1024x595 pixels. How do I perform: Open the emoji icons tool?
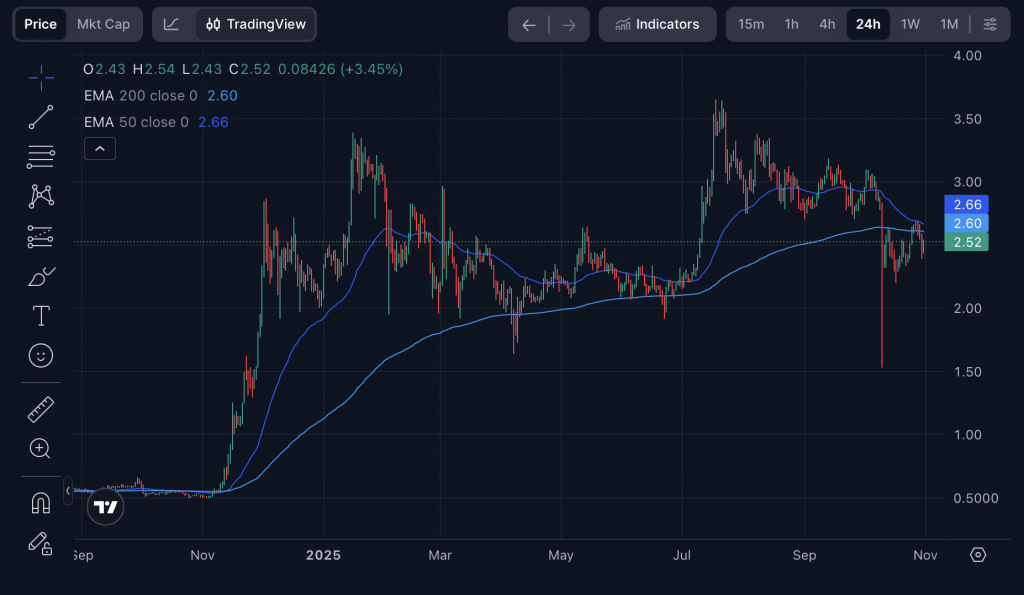point(41,355)
